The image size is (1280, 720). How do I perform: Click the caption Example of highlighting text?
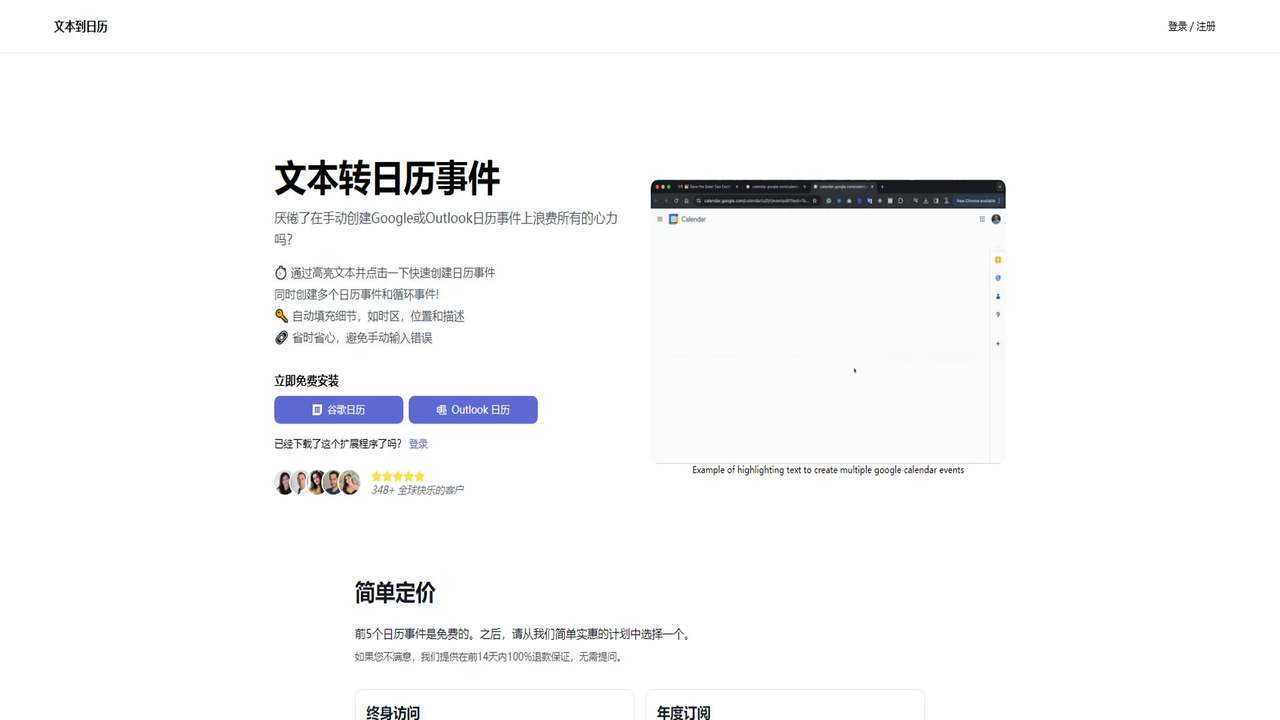pyautogui.click(x=828, y=470)
